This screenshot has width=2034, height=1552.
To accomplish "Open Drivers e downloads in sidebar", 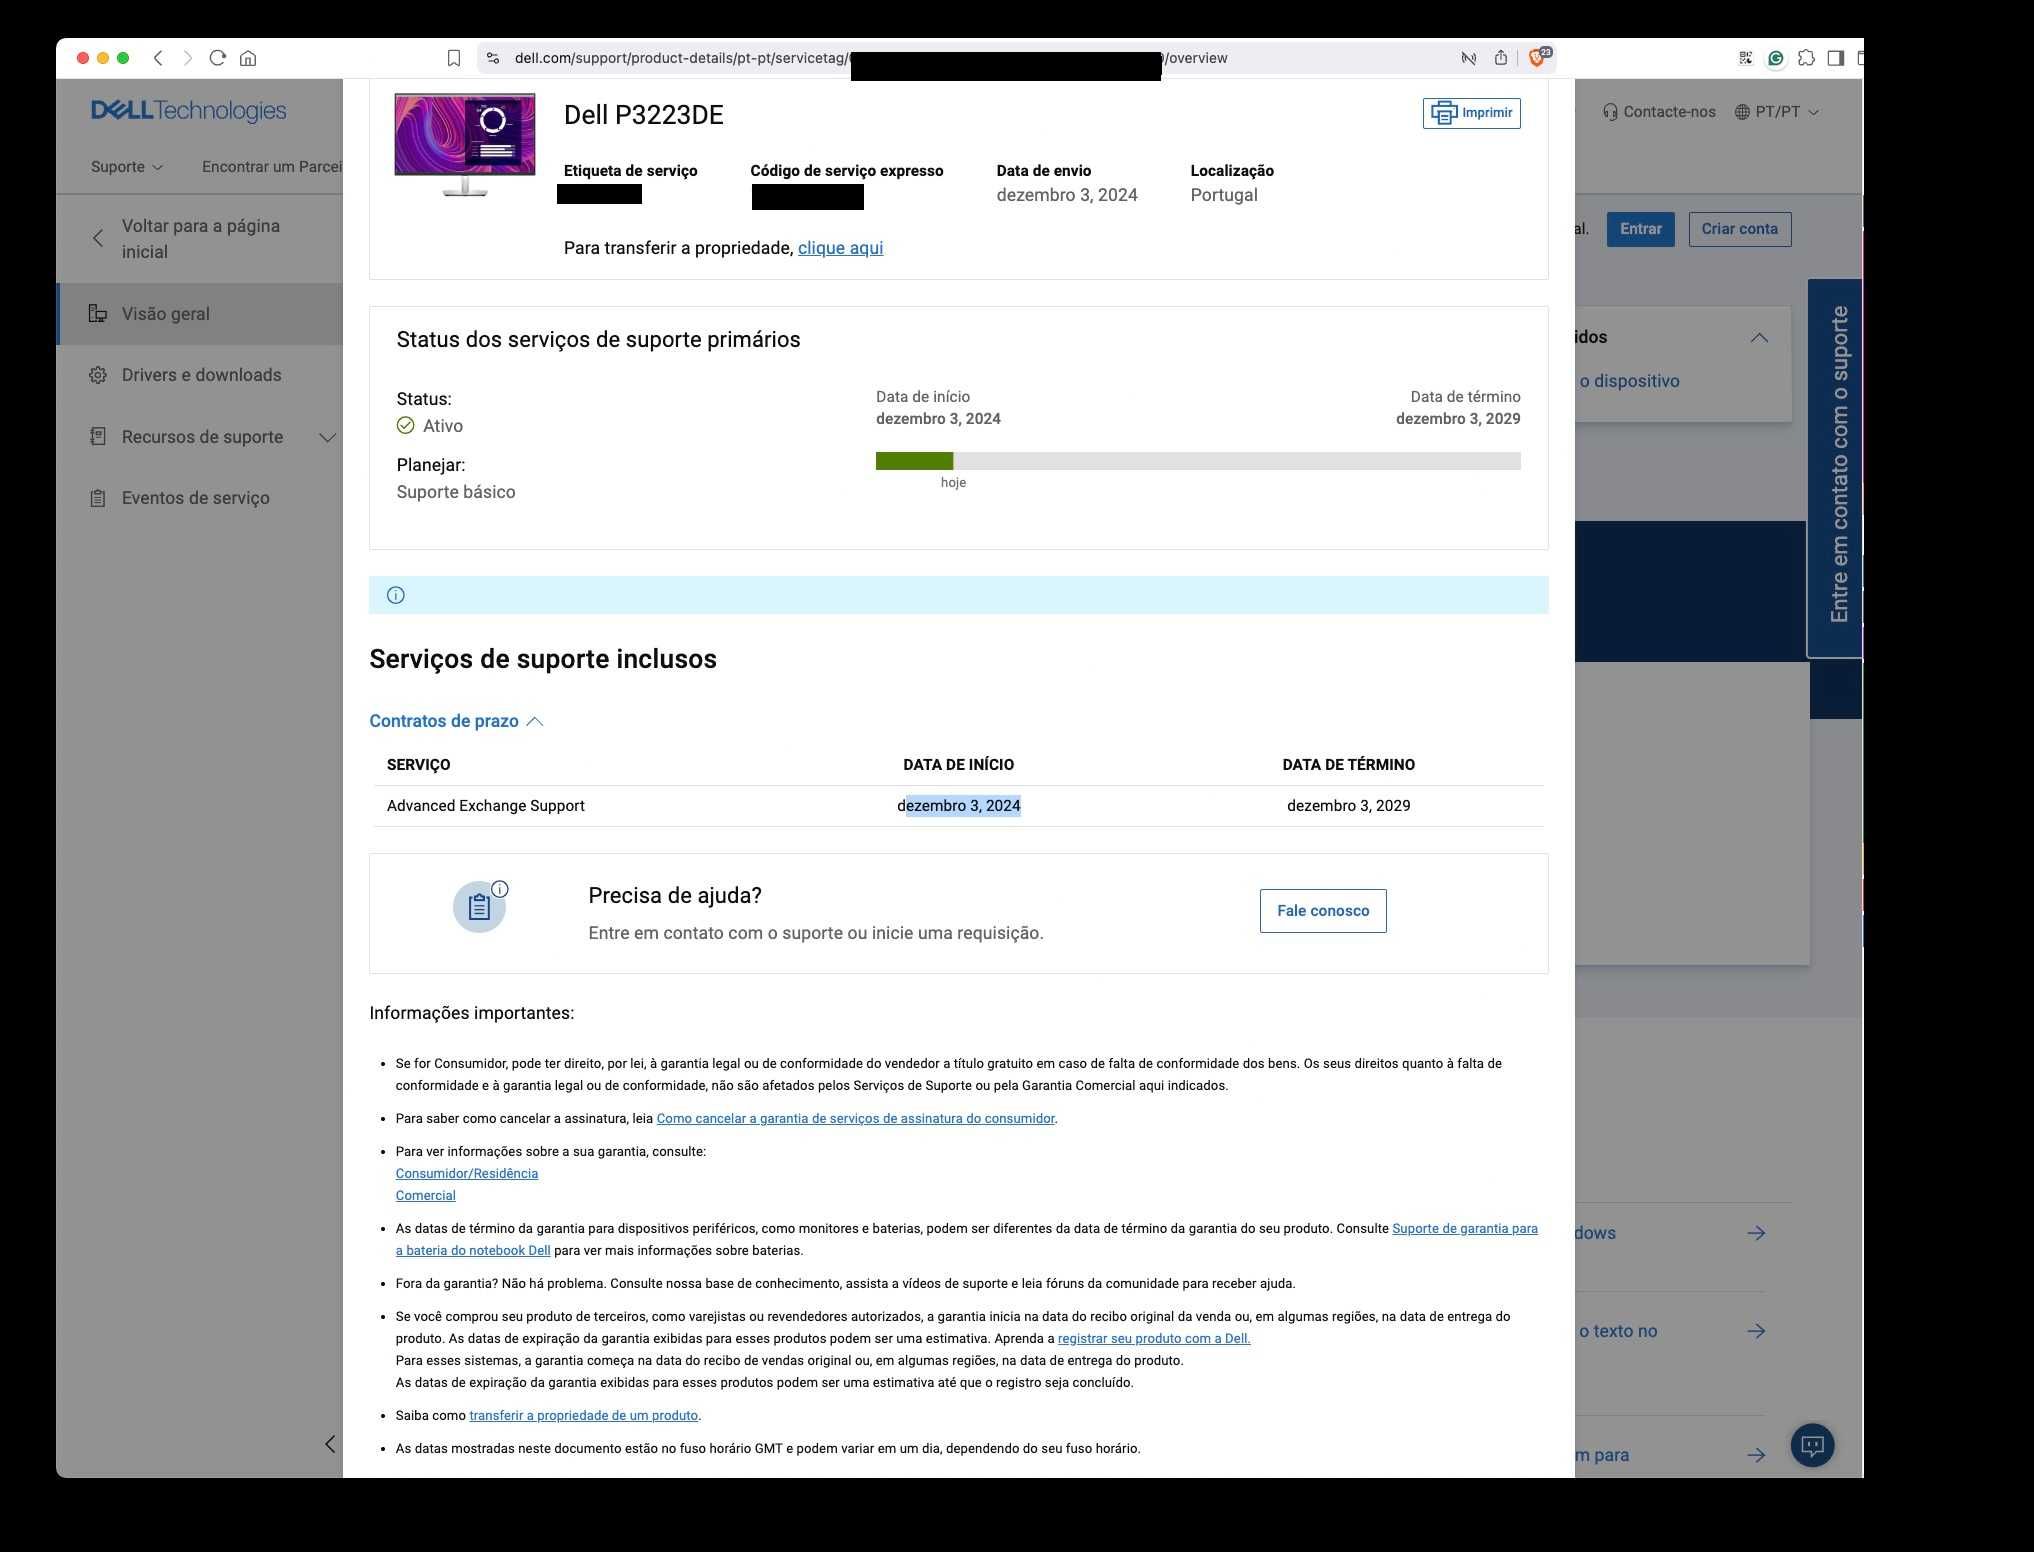I will (x=200, y=375).
